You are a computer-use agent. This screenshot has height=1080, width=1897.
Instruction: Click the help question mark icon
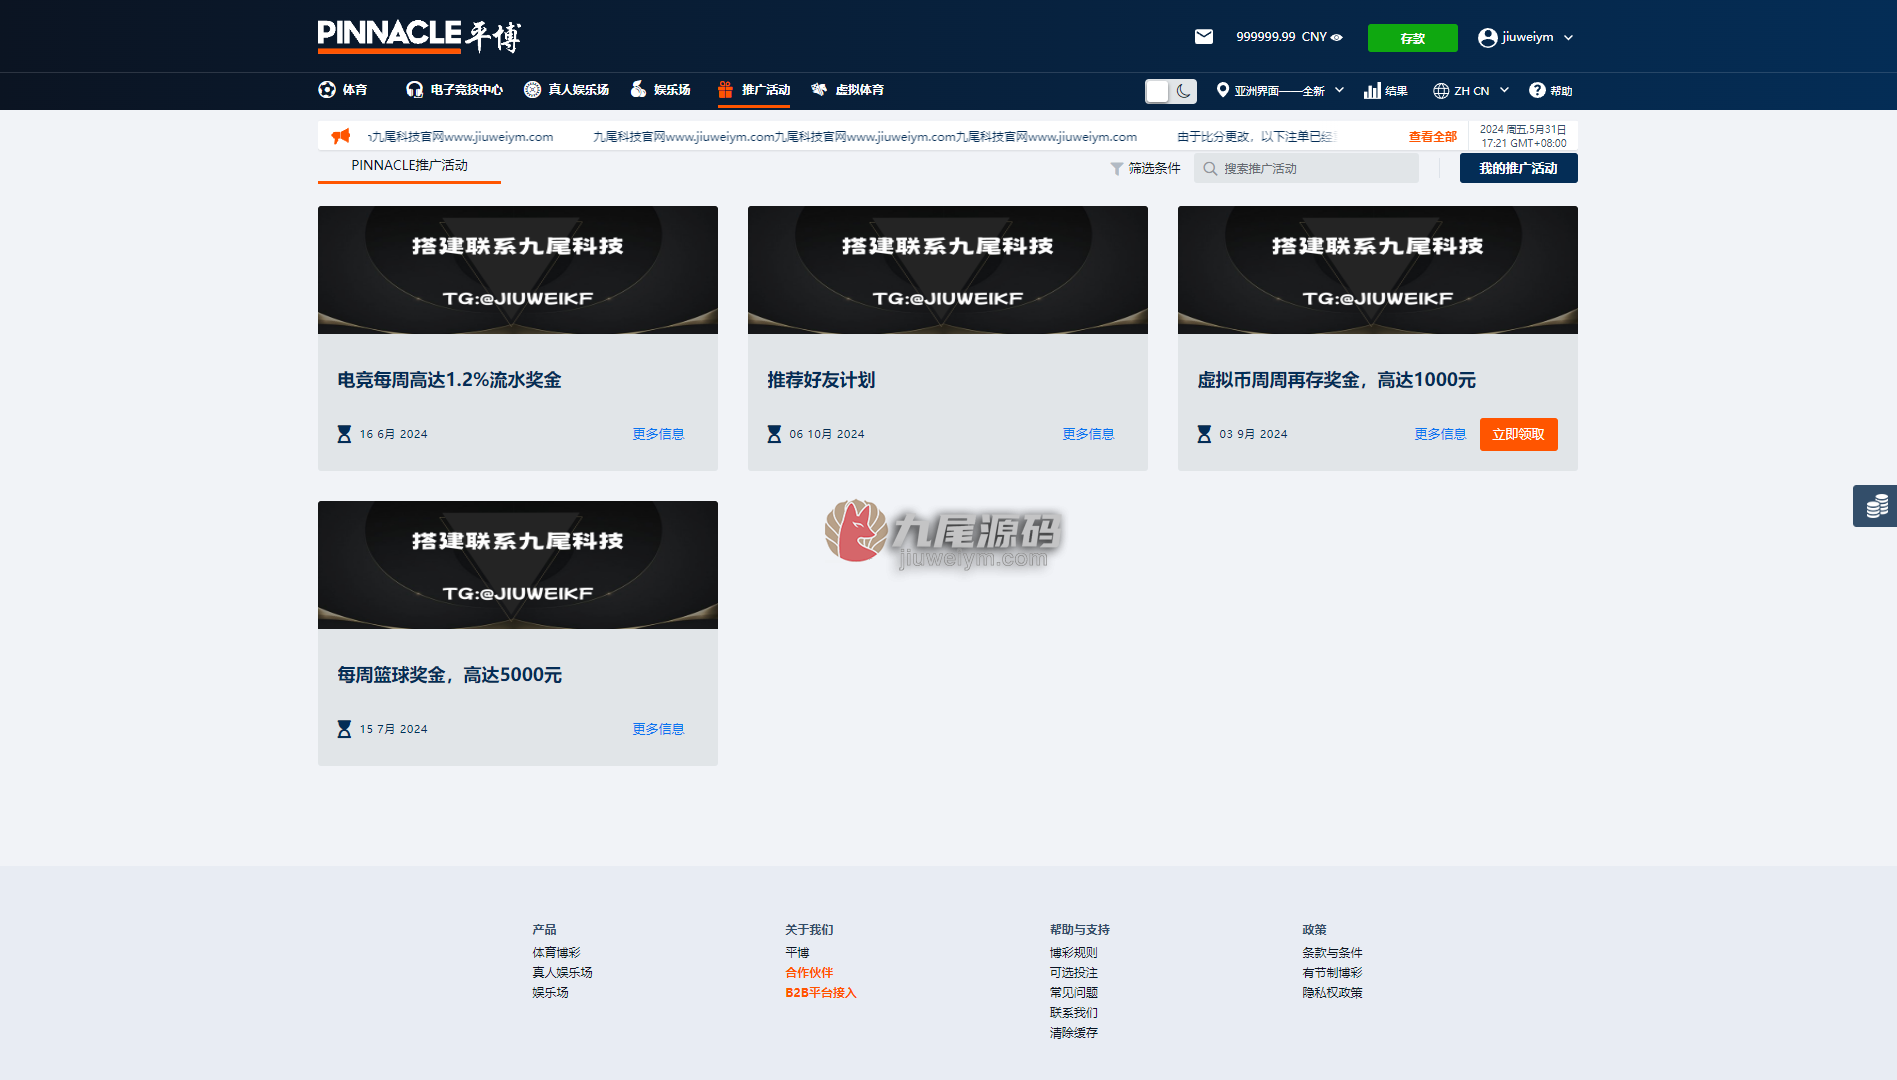point(1537,90)
